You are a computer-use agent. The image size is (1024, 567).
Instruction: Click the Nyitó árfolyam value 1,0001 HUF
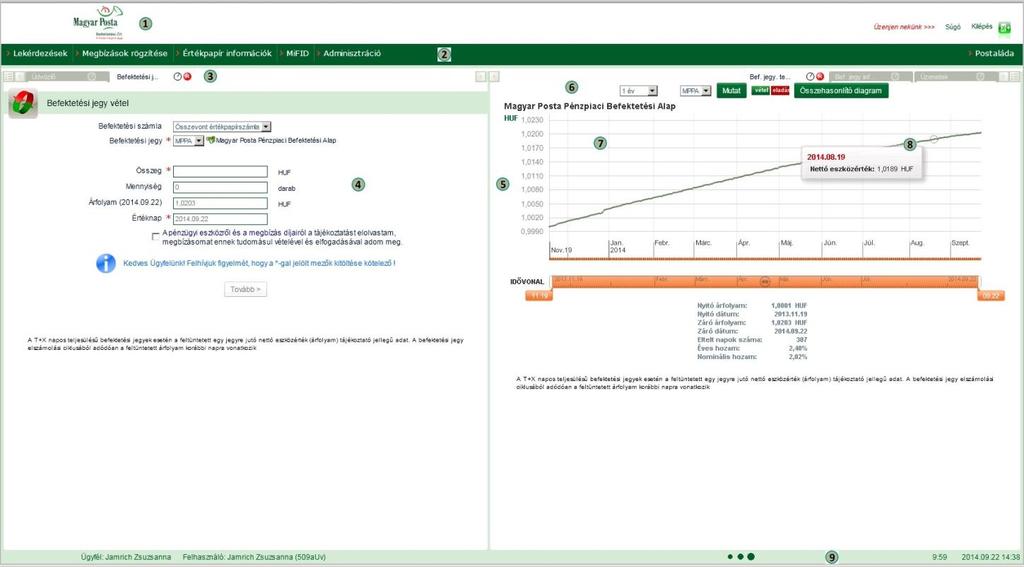(x=789, y=305)
